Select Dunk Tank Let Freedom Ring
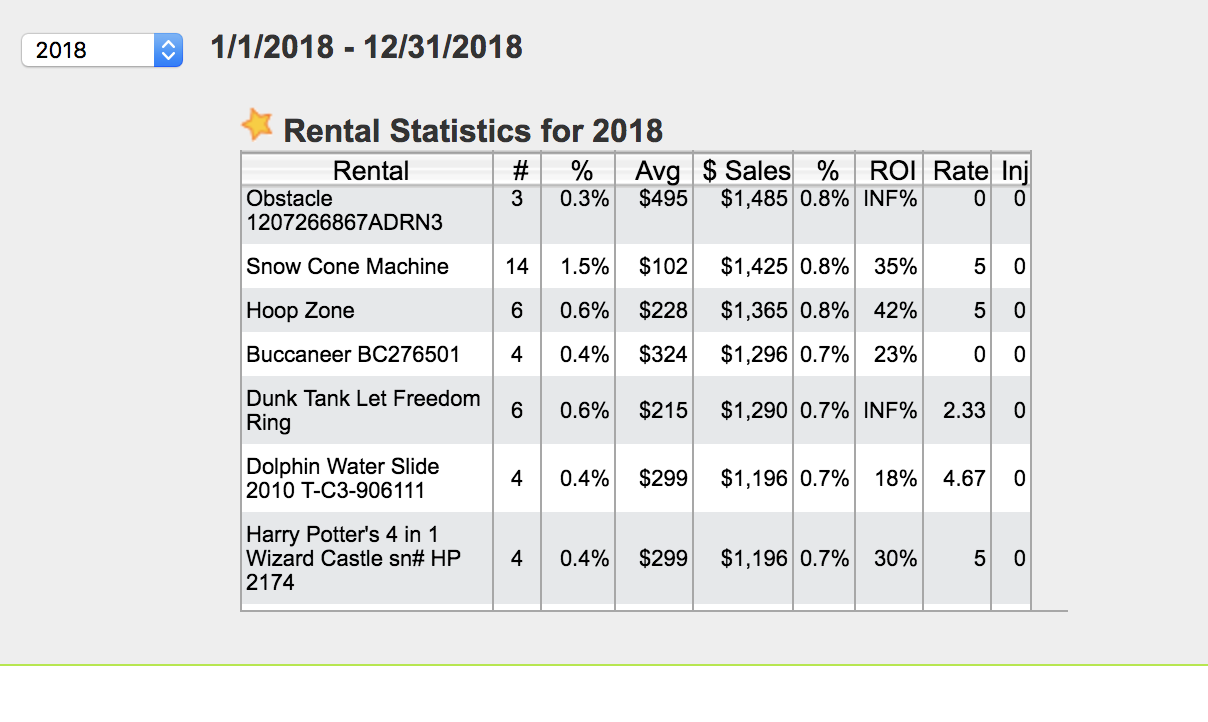Image resolution: width=1208 pixels, height=722 pixels. pyautogui.click(x=363, y=410)
